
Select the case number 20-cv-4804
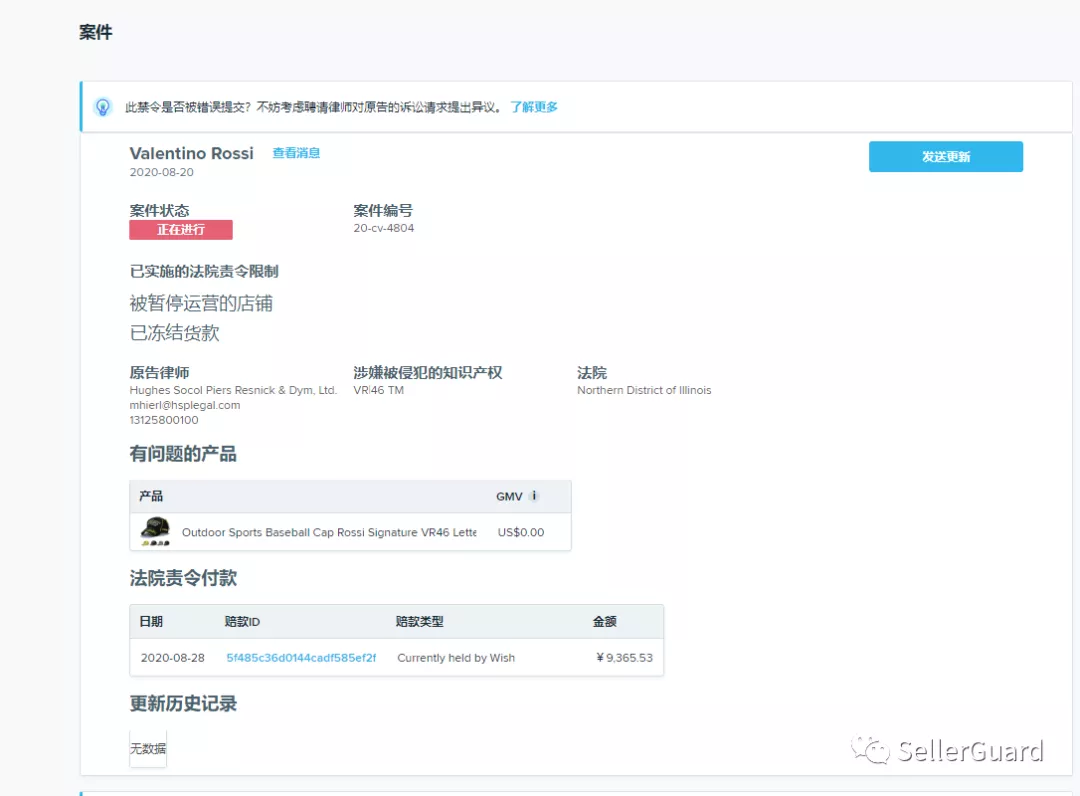click(384, 226)
